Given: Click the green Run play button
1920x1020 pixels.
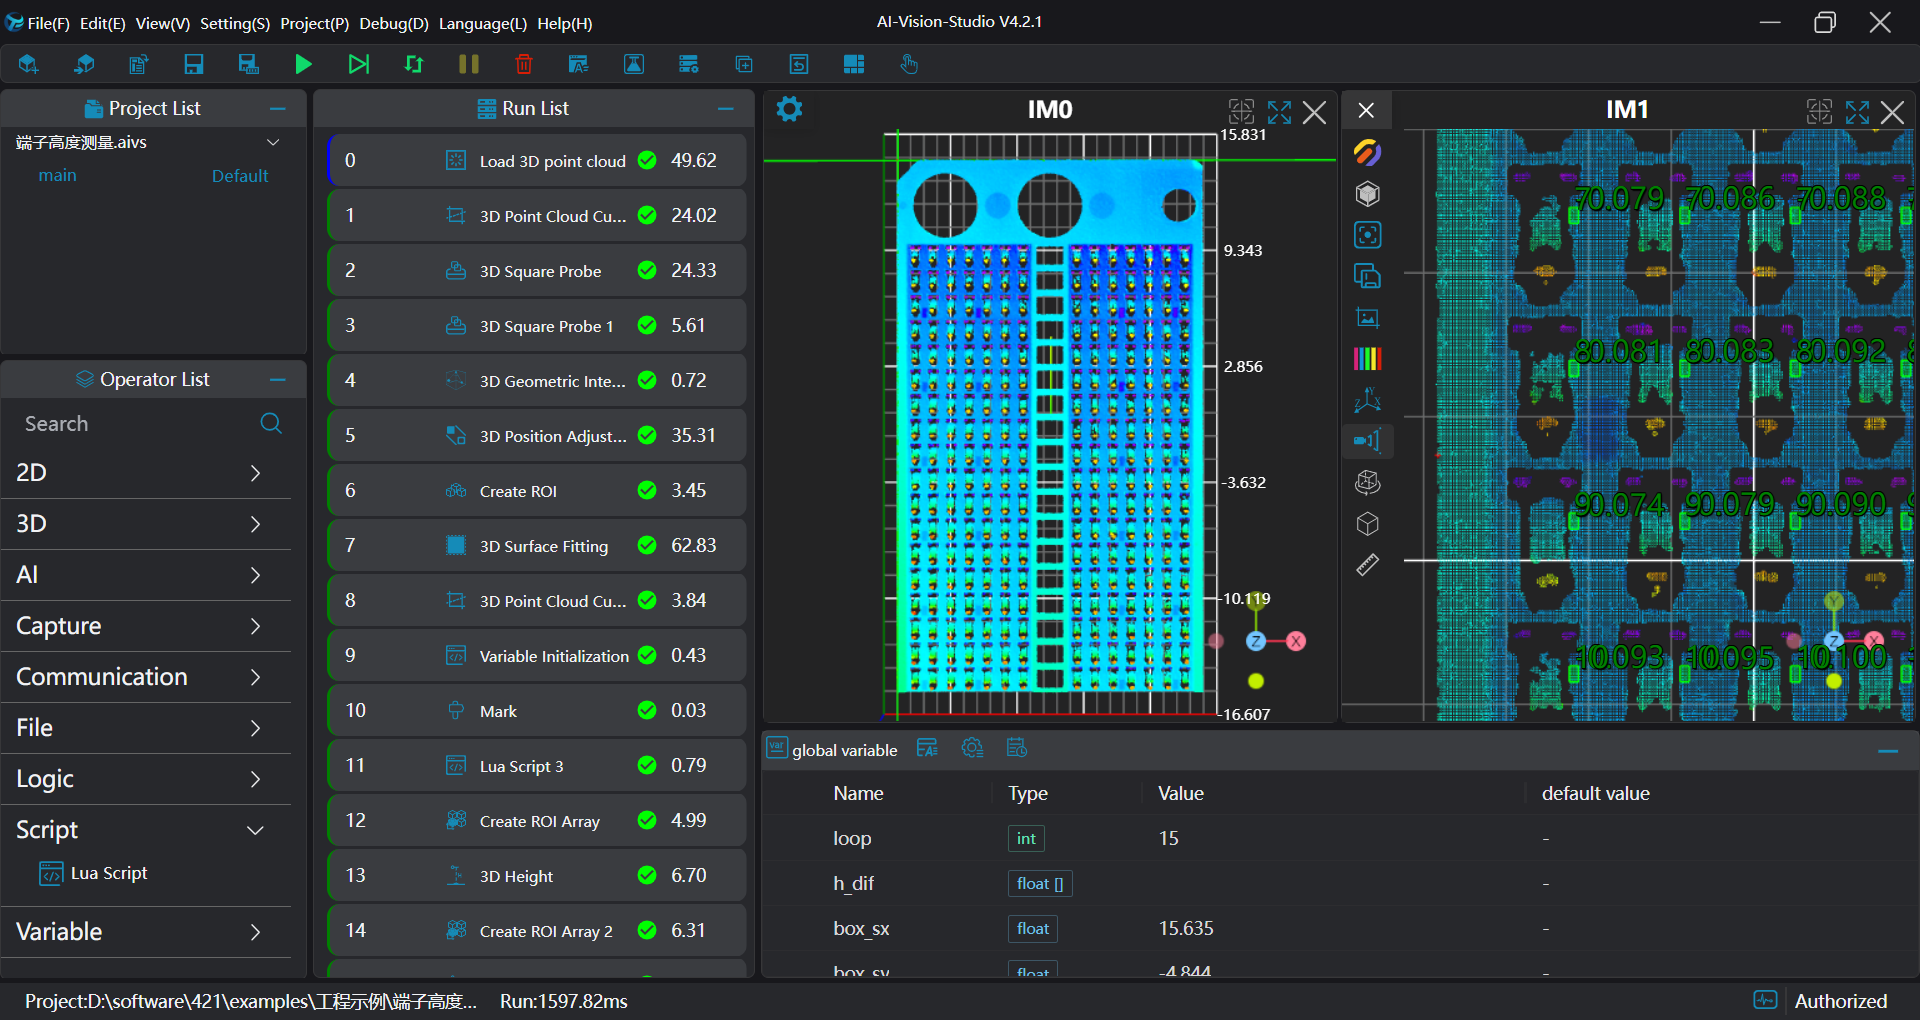Looking at the screenshot, I should [x=303, y=65].
